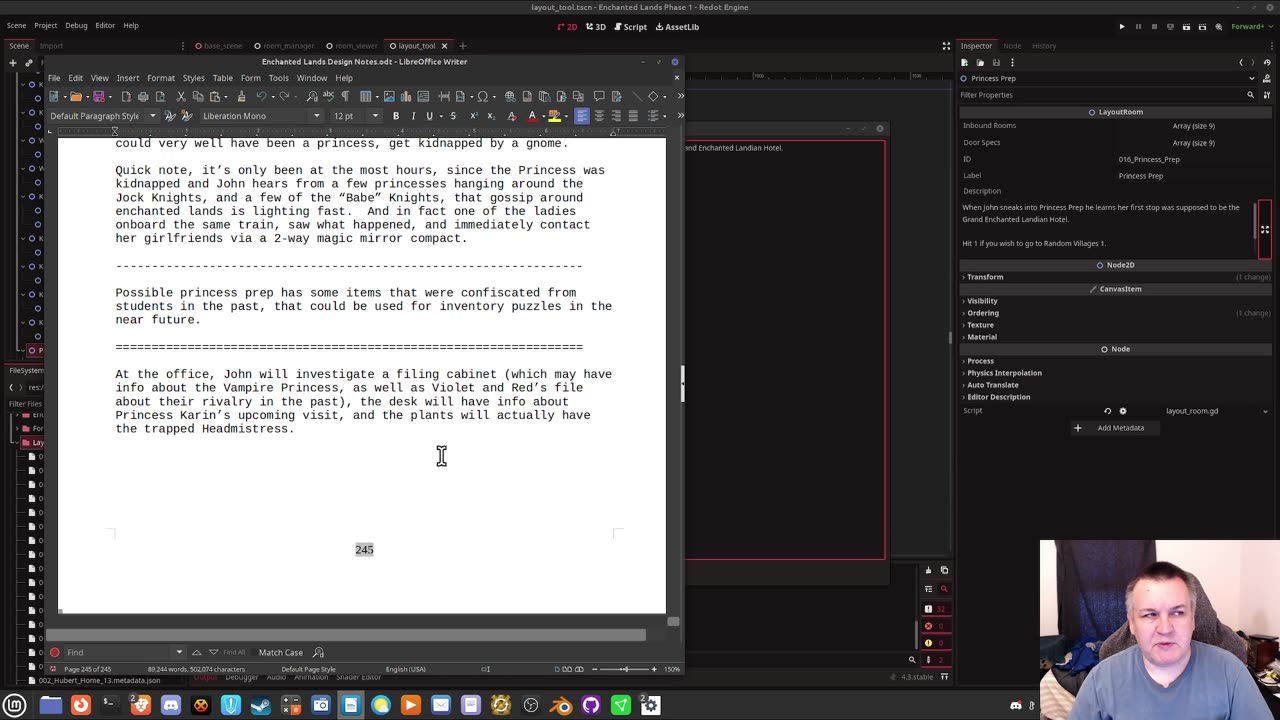Viewport: 1280px width, 720px height.
Task: Switch Godot to the 3D workspace
Action: [596, 27]
